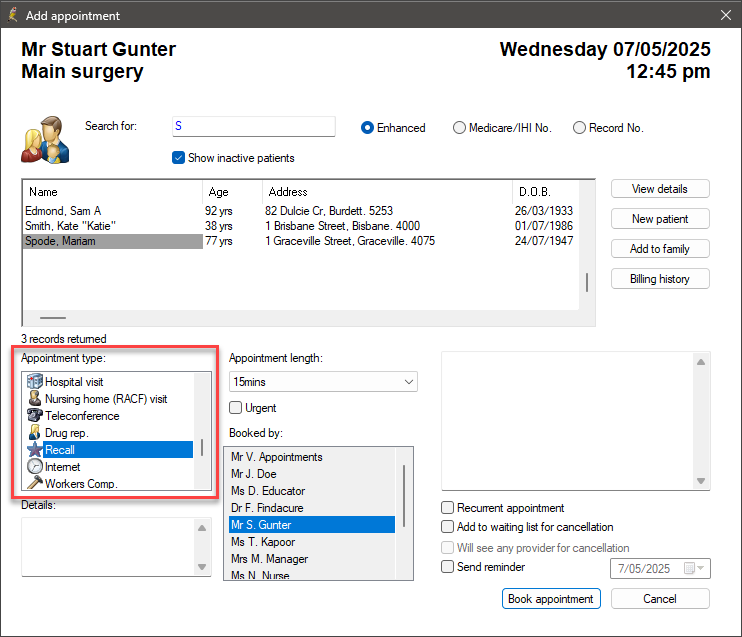The image size is (742, 637).
Task: Sort by the D.O.B. column header
Action: [545, 192]
